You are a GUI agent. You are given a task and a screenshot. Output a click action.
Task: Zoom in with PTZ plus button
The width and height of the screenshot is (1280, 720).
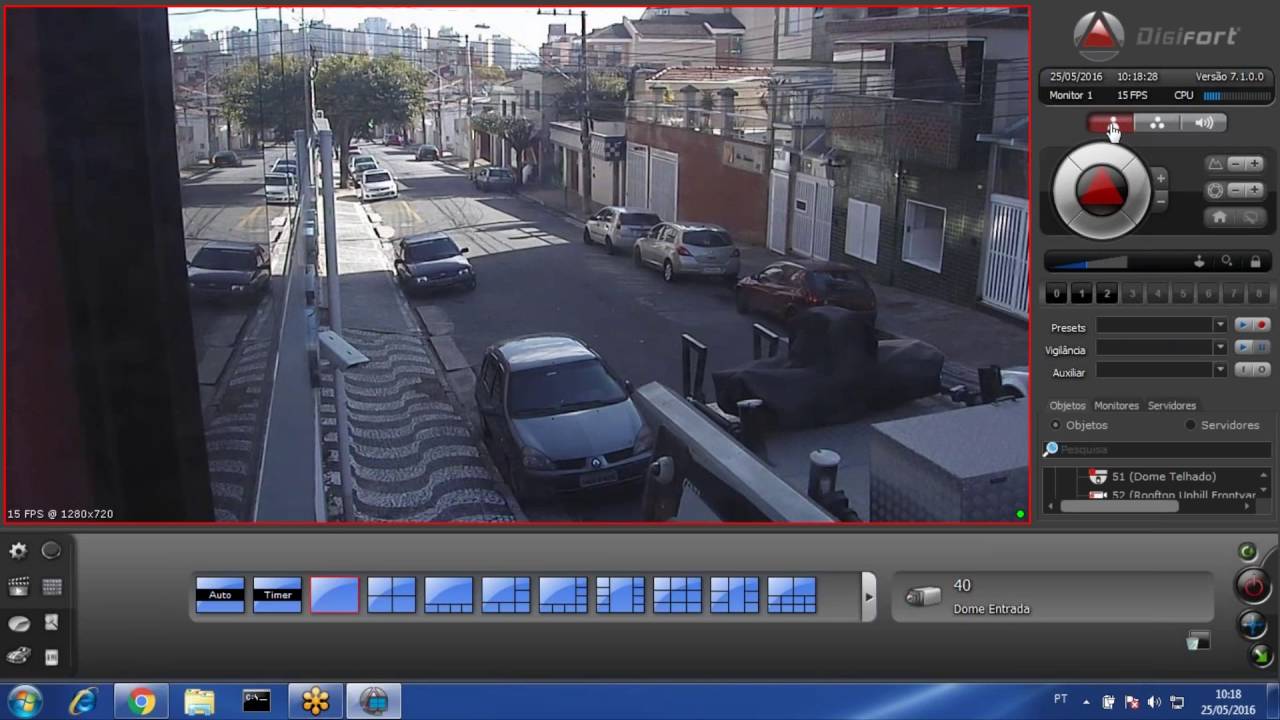pos(1160,178)
